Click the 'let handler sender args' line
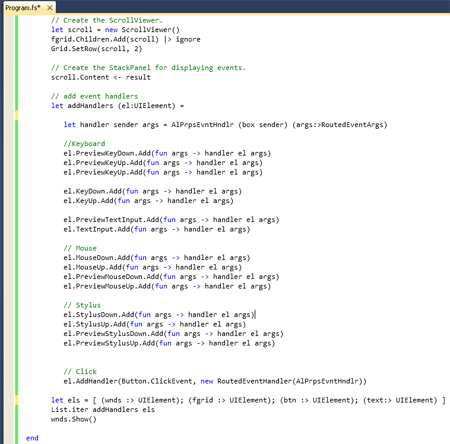 (x=226, y=125)
